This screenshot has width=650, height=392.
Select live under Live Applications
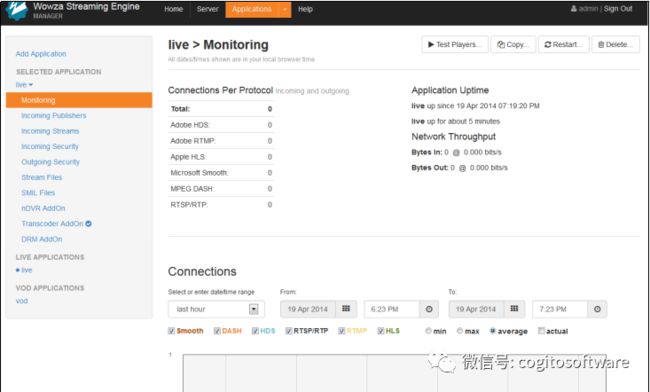pyautogui.click(x=27, y=270)
